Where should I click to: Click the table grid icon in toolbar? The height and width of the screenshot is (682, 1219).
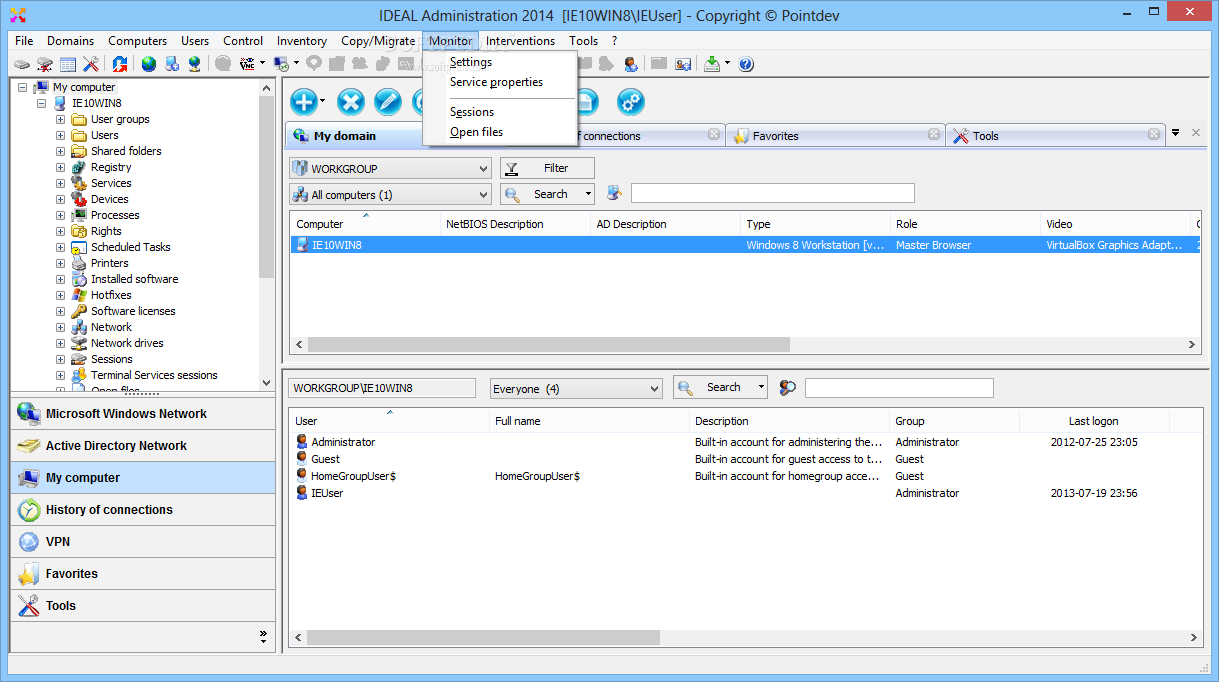(x=68, y=64)
